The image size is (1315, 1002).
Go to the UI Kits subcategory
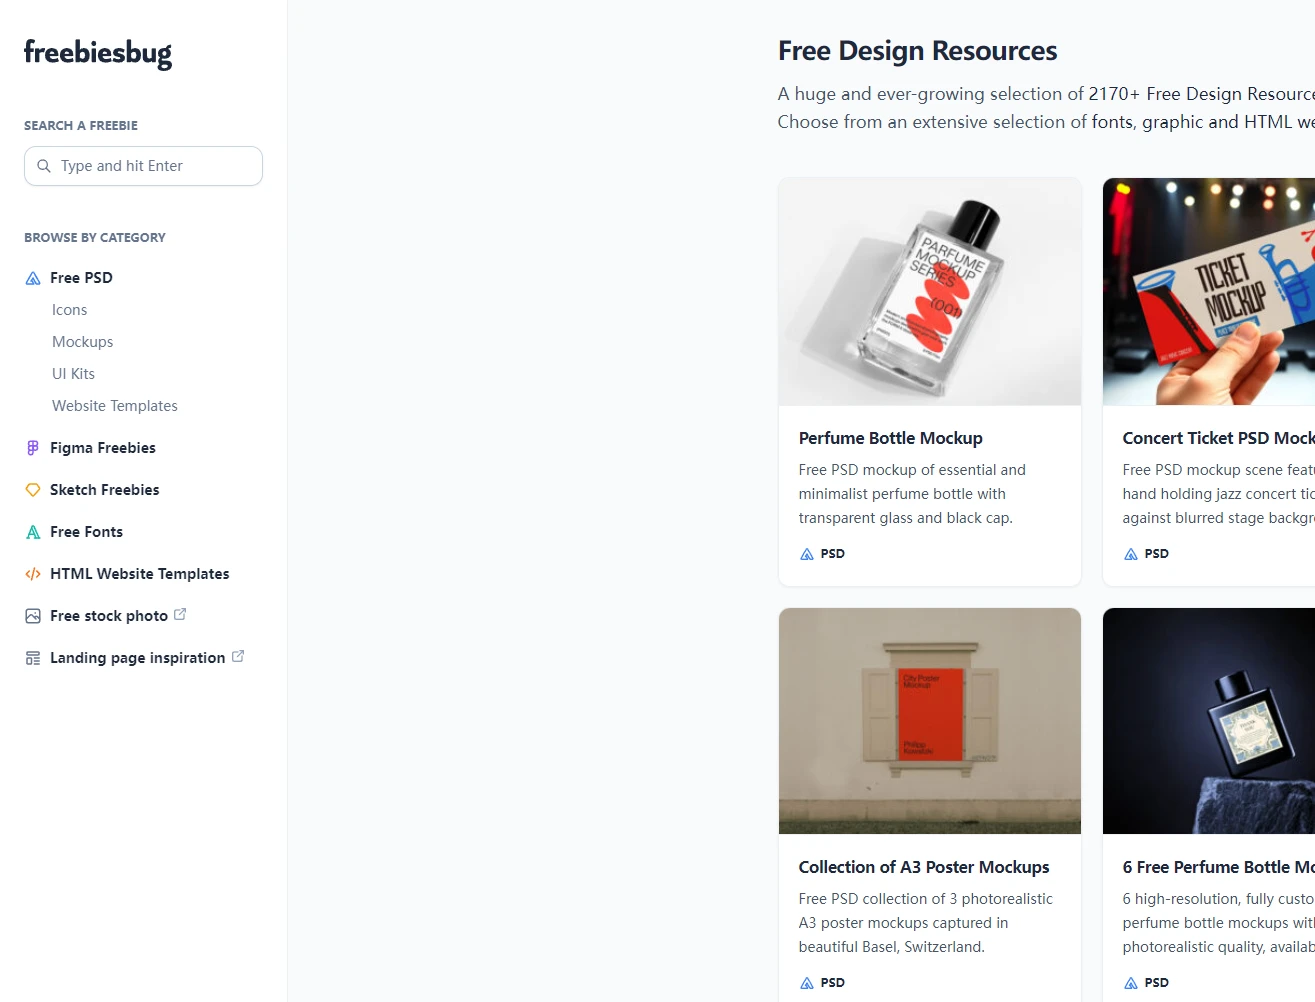click(73, 374)
